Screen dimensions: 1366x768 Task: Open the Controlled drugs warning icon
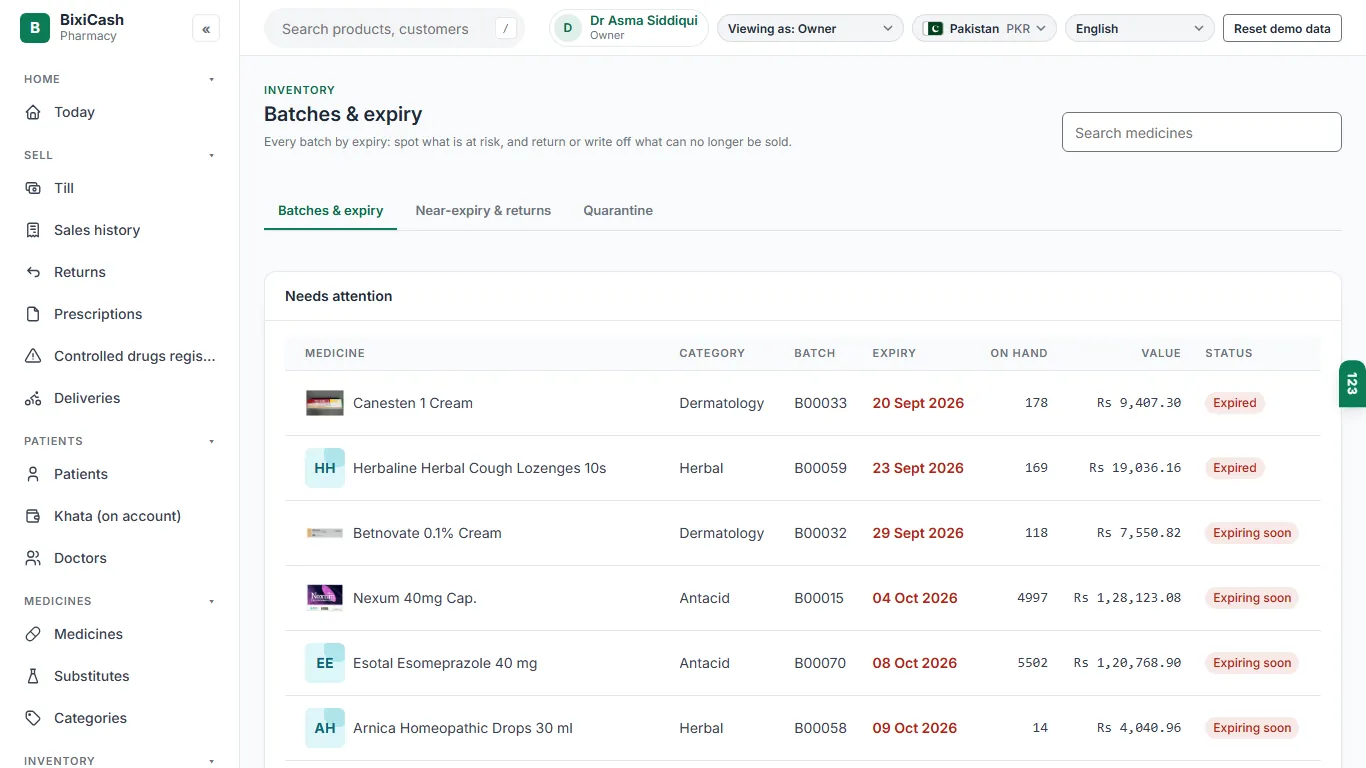coord(33,356)
